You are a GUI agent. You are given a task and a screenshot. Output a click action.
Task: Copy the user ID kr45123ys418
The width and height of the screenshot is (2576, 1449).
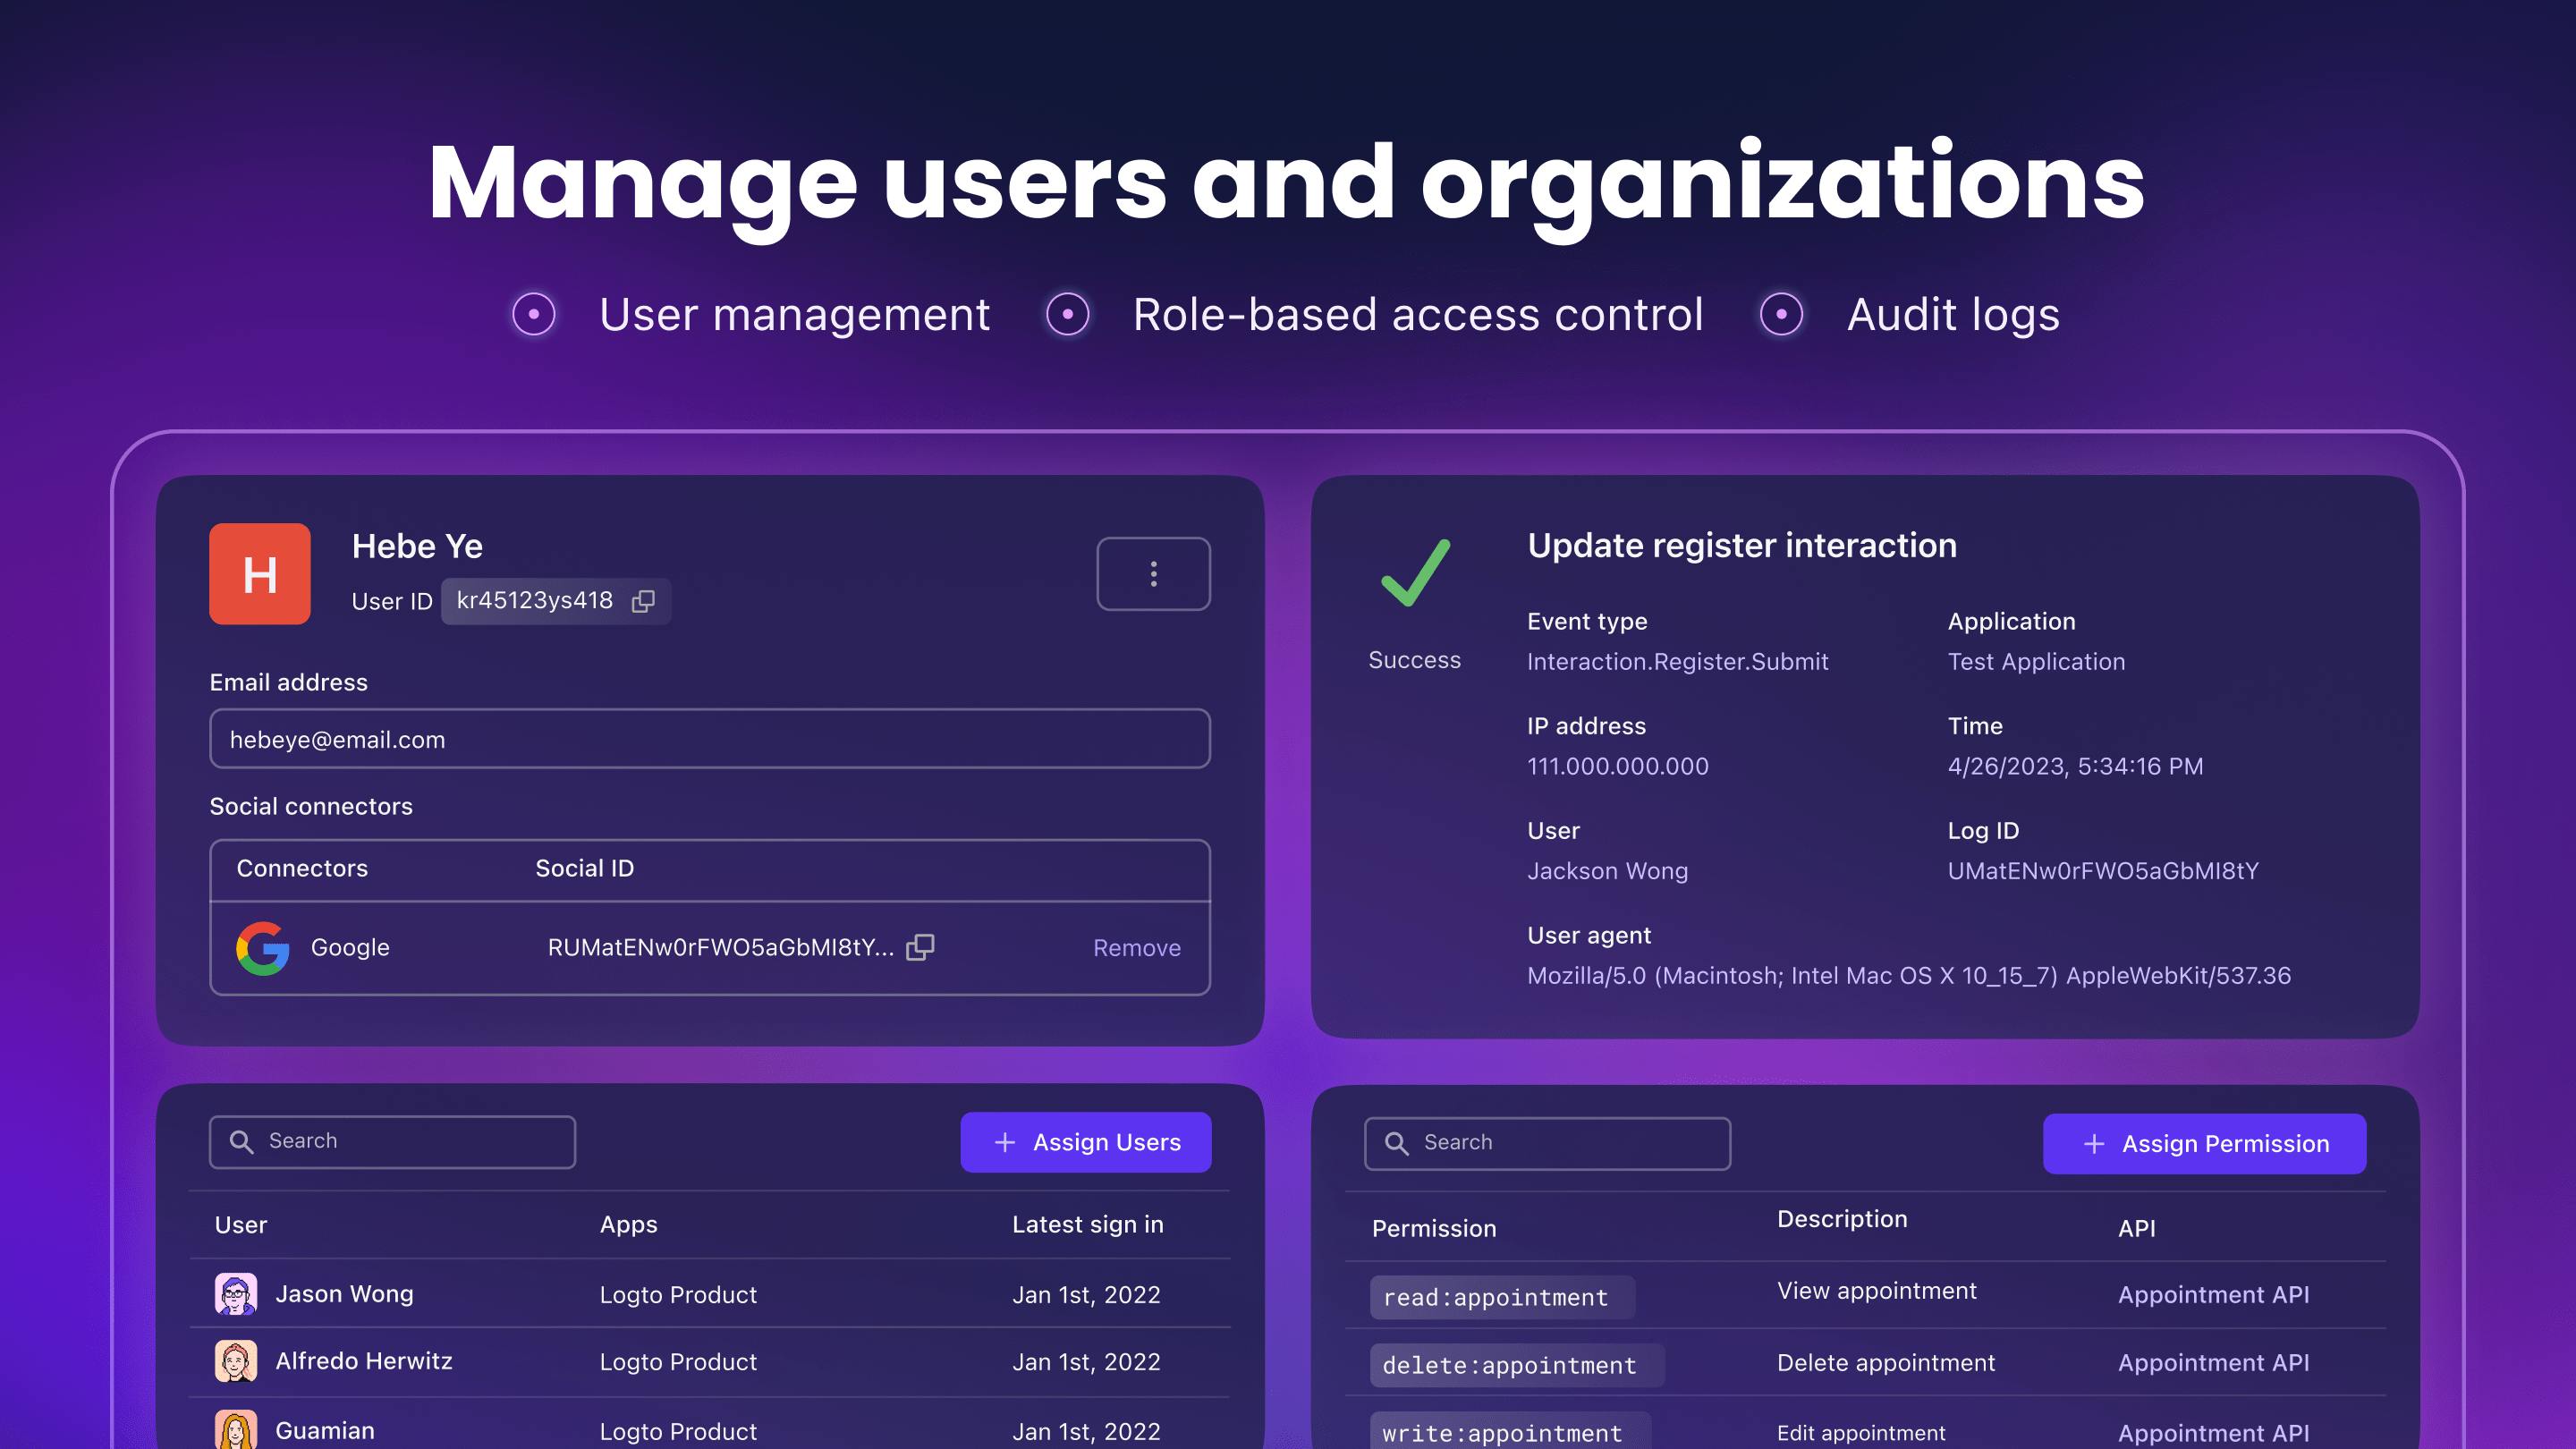pyautogui.click(x=643, y=601)
